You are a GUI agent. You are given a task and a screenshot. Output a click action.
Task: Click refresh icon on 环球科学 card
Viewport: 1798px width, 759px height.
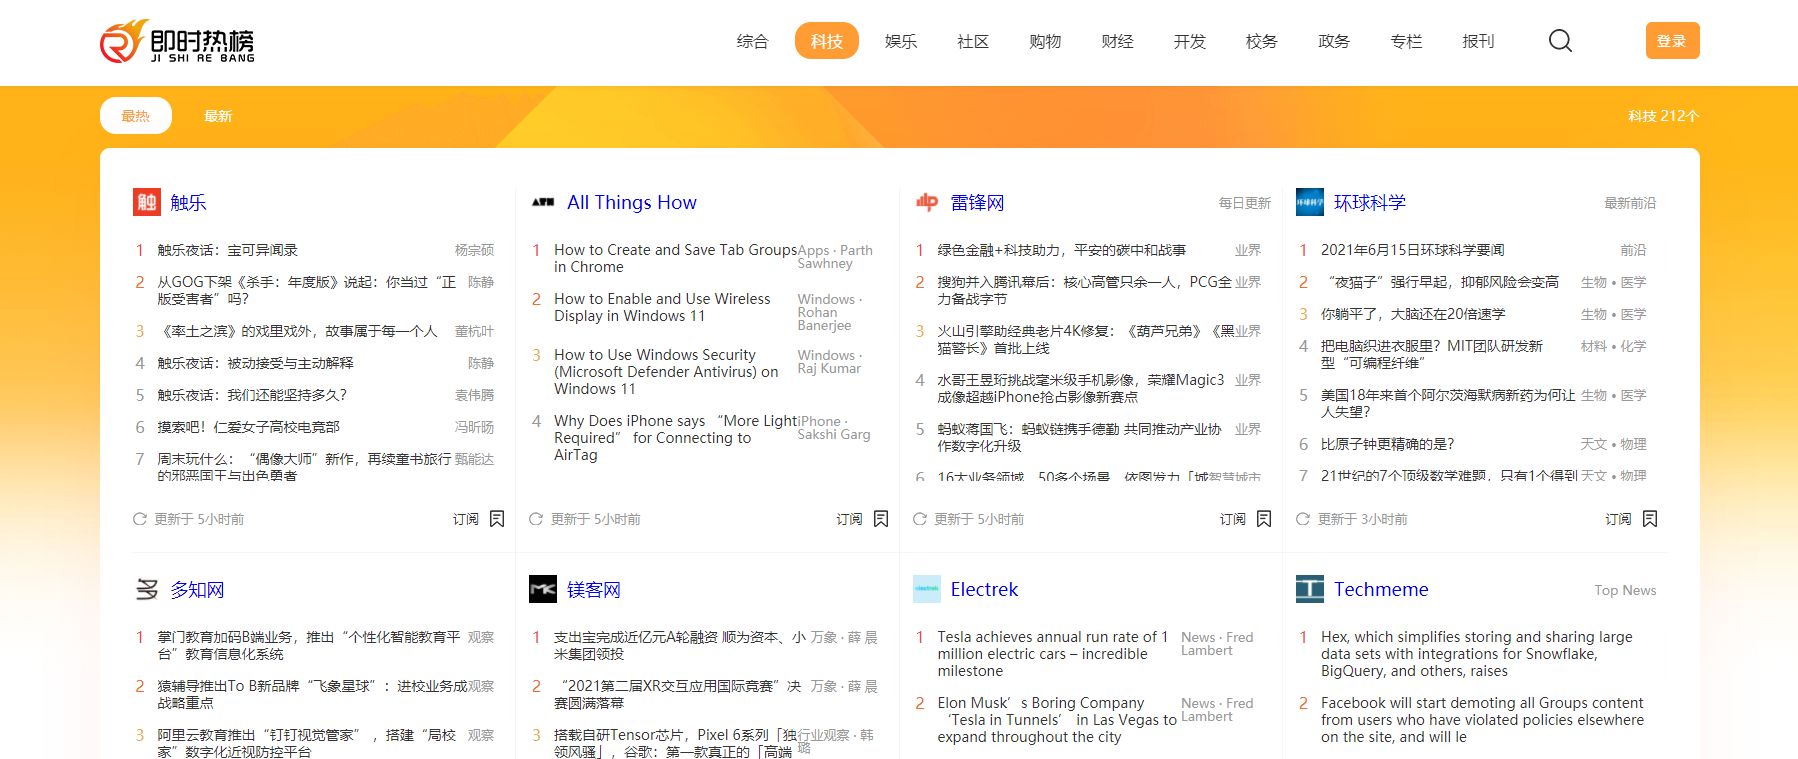pyautogui.click(x=1303, y=519)
